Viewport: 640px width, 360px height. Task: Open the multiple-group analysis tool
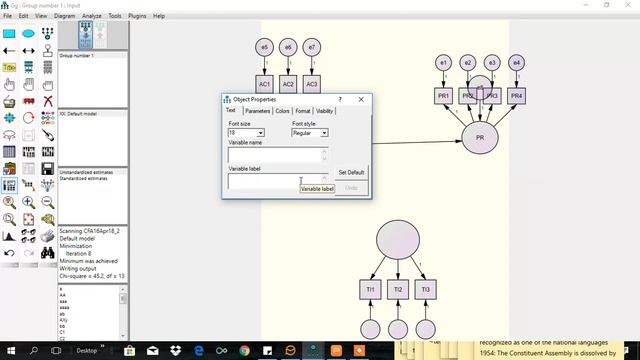(28, 236)
